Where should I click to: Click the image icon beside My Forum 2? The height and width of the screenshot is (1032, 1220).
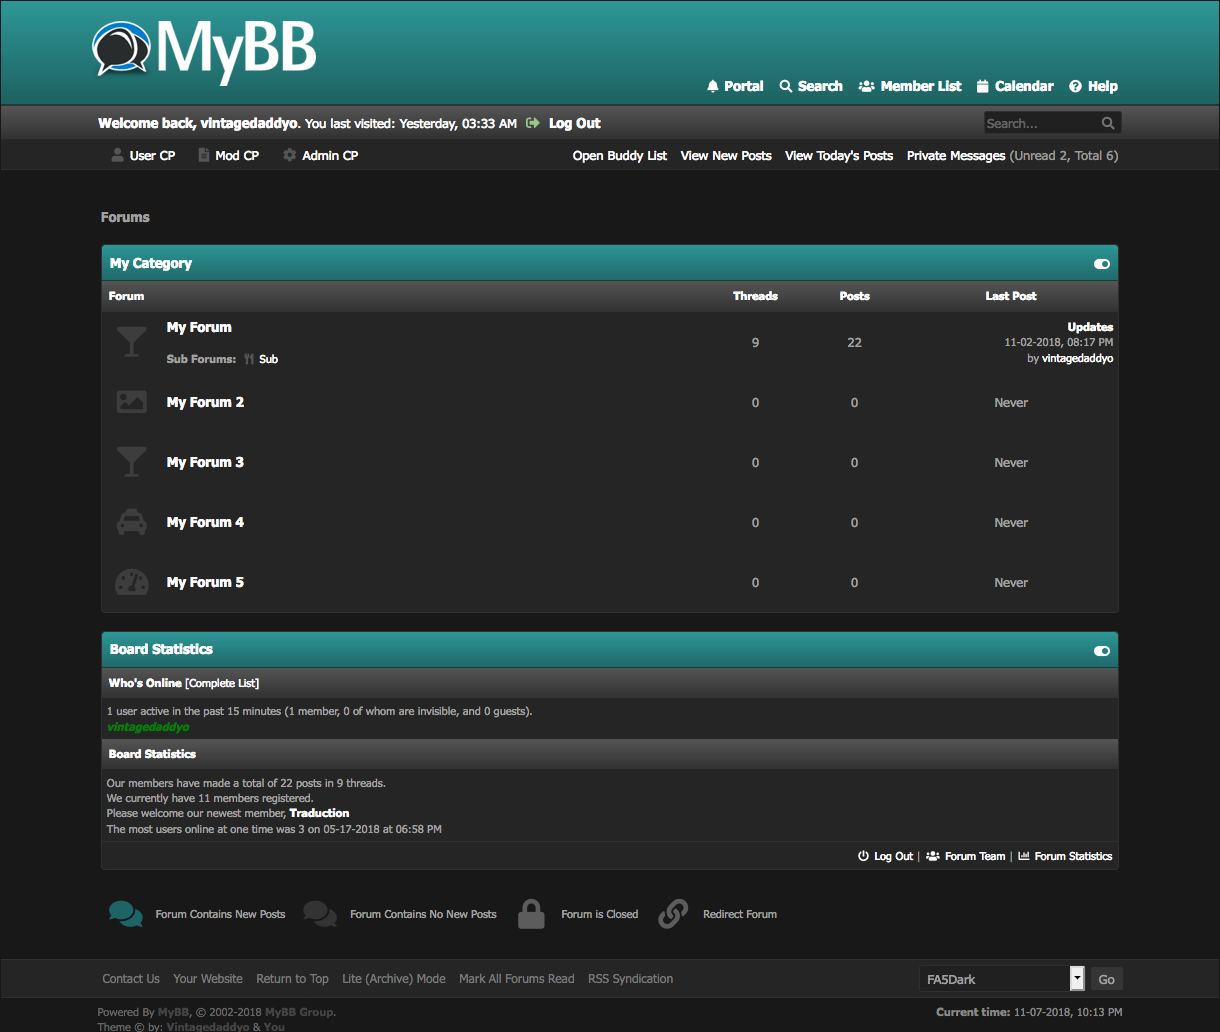[x=131, y=402]
